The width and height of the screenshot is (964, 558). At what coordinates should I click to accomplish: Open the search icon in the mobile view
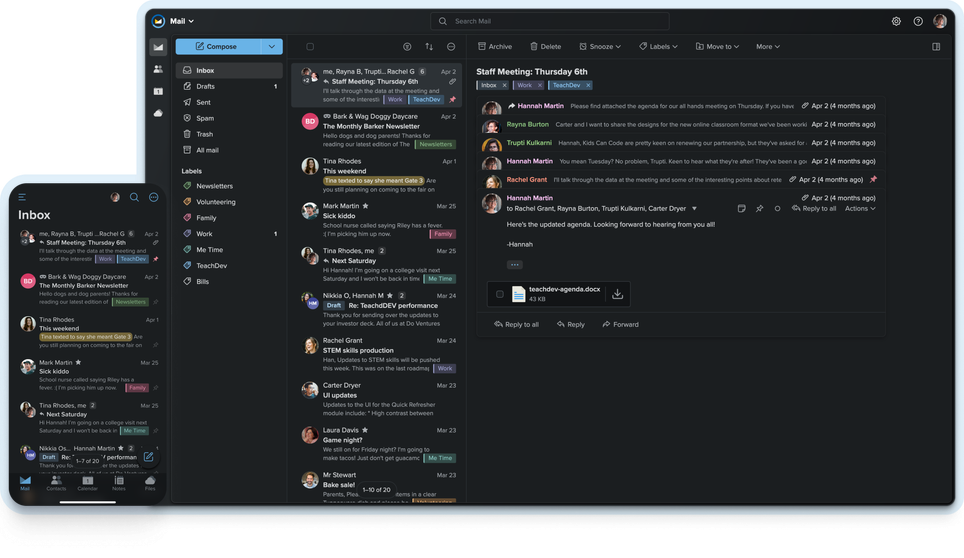(x=134, y=197)
